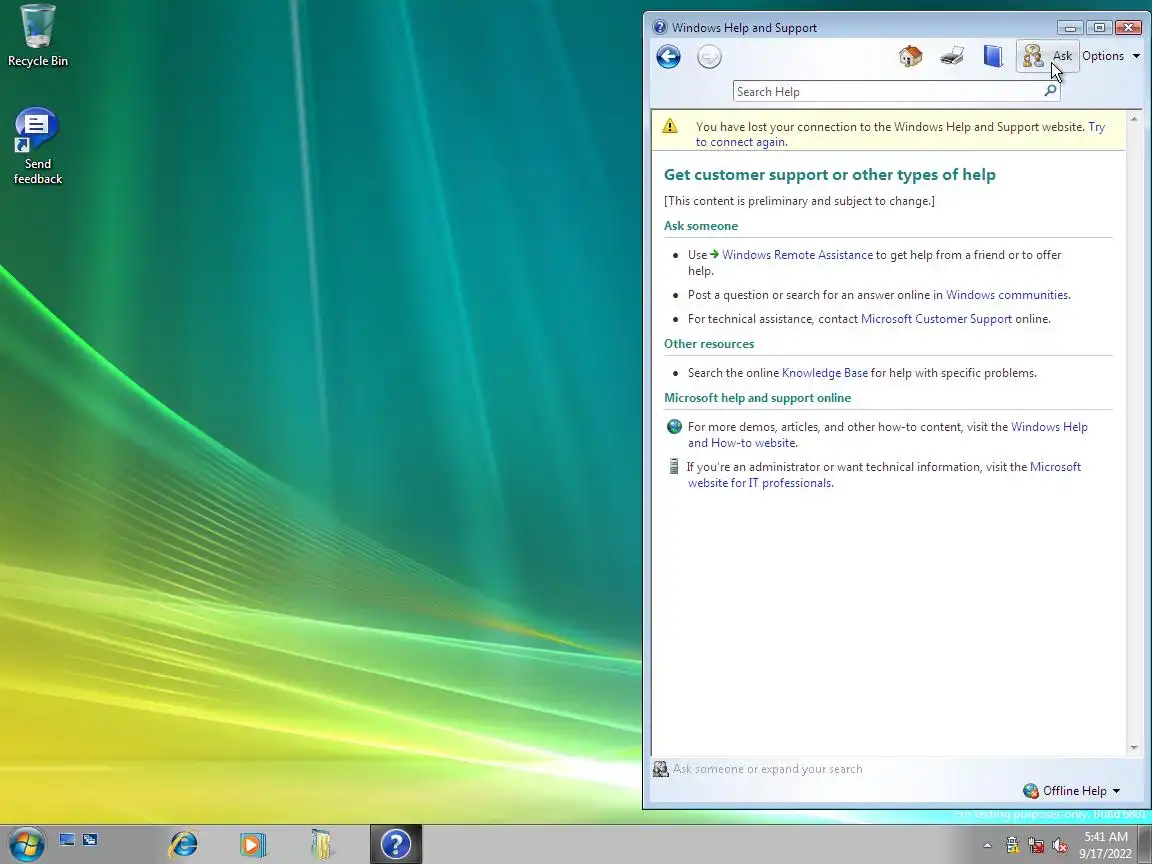
Task: Show hidden system tray icons
Action: coord(987,846)
